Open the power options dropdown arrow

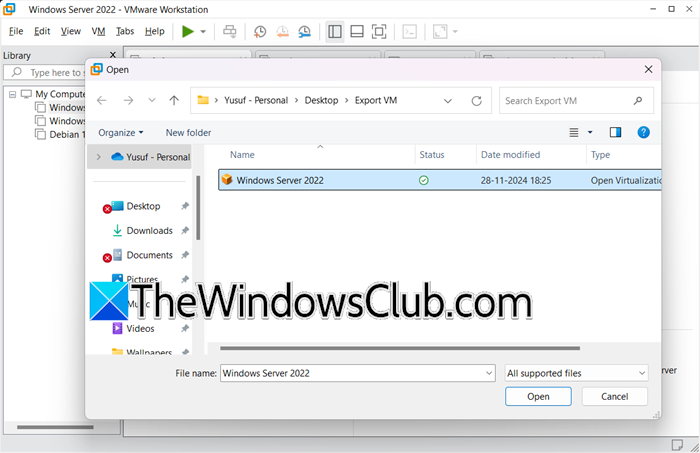[203, 32]
